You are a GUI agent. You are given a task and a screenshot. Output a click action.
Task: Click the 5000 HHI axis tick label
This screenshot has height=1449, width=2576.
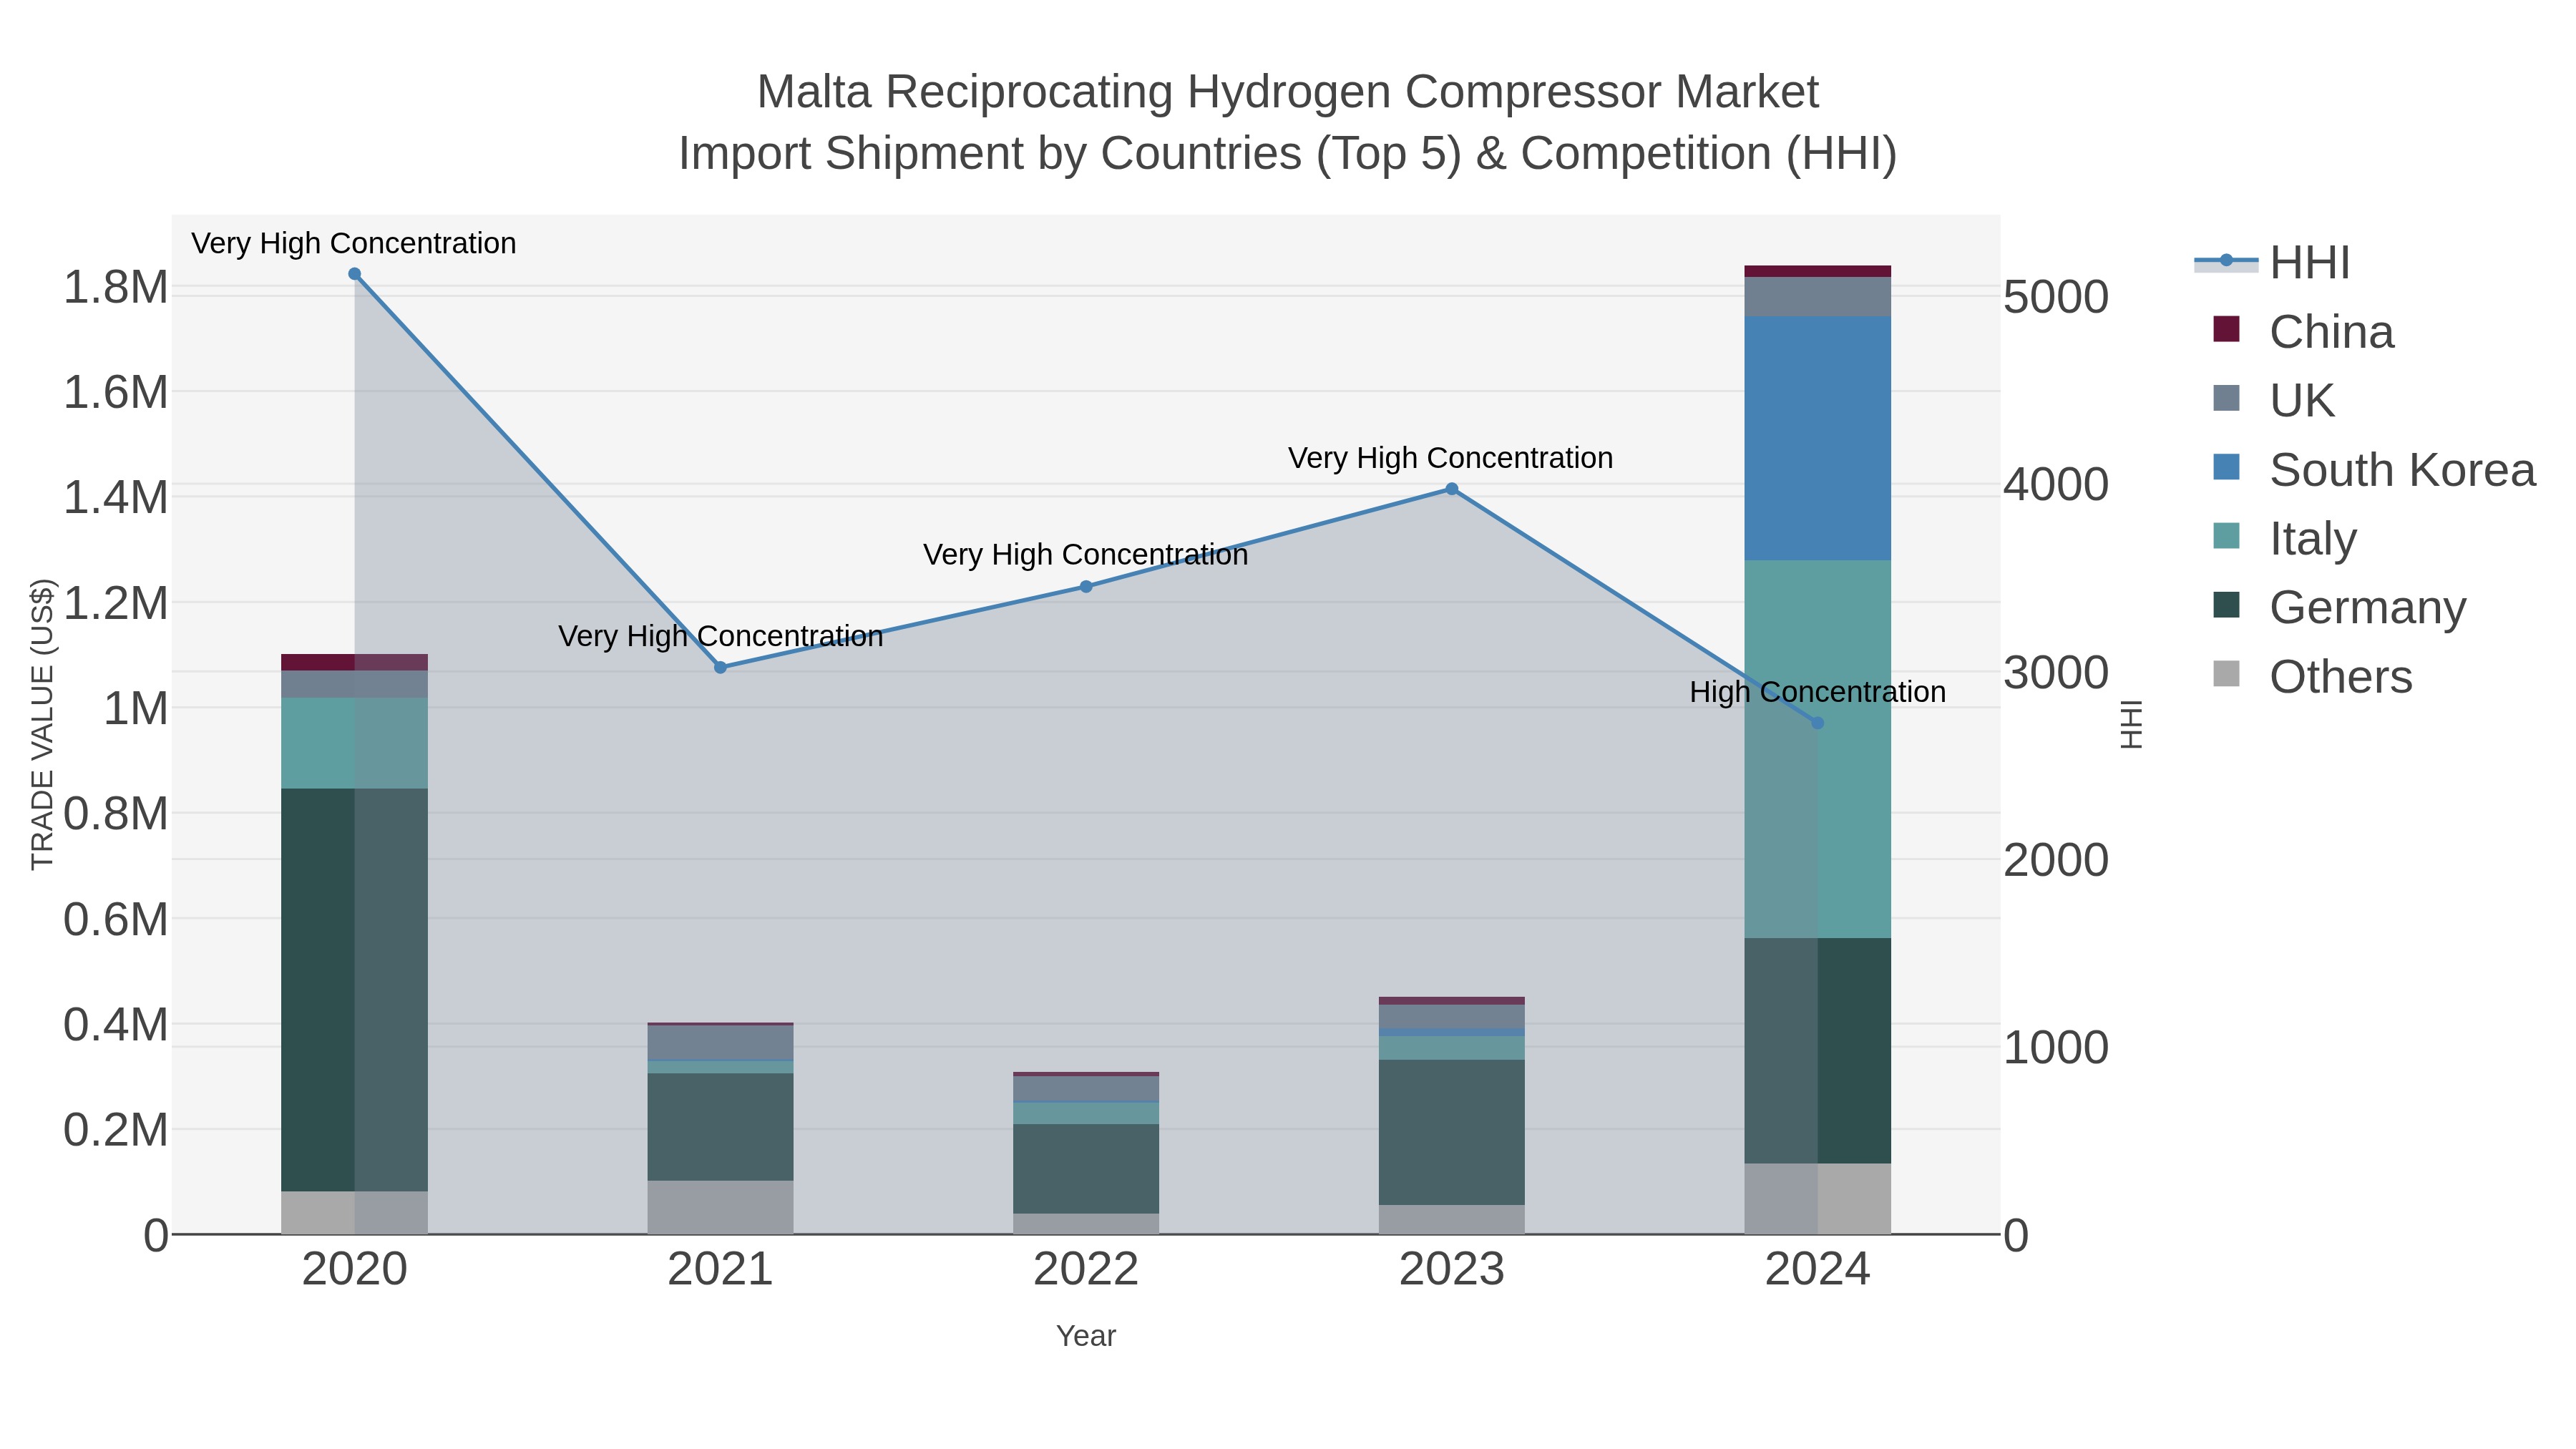click(x=2057, y=298)
